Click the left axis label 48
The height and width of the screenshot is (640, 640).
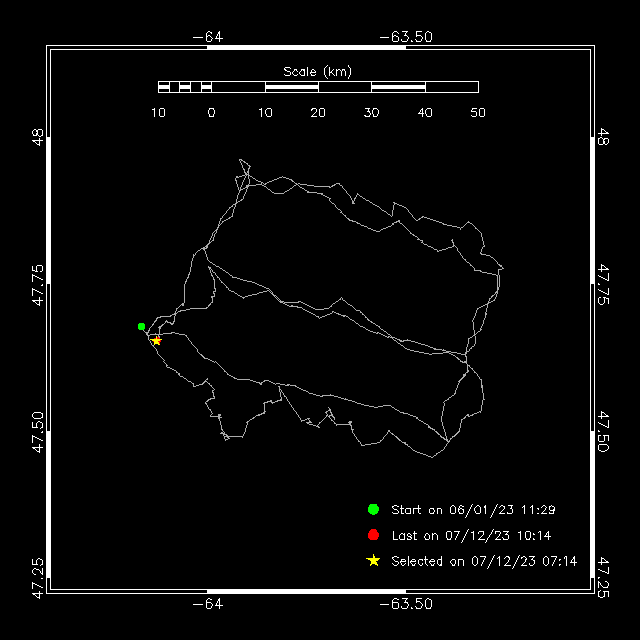point(38,138)
